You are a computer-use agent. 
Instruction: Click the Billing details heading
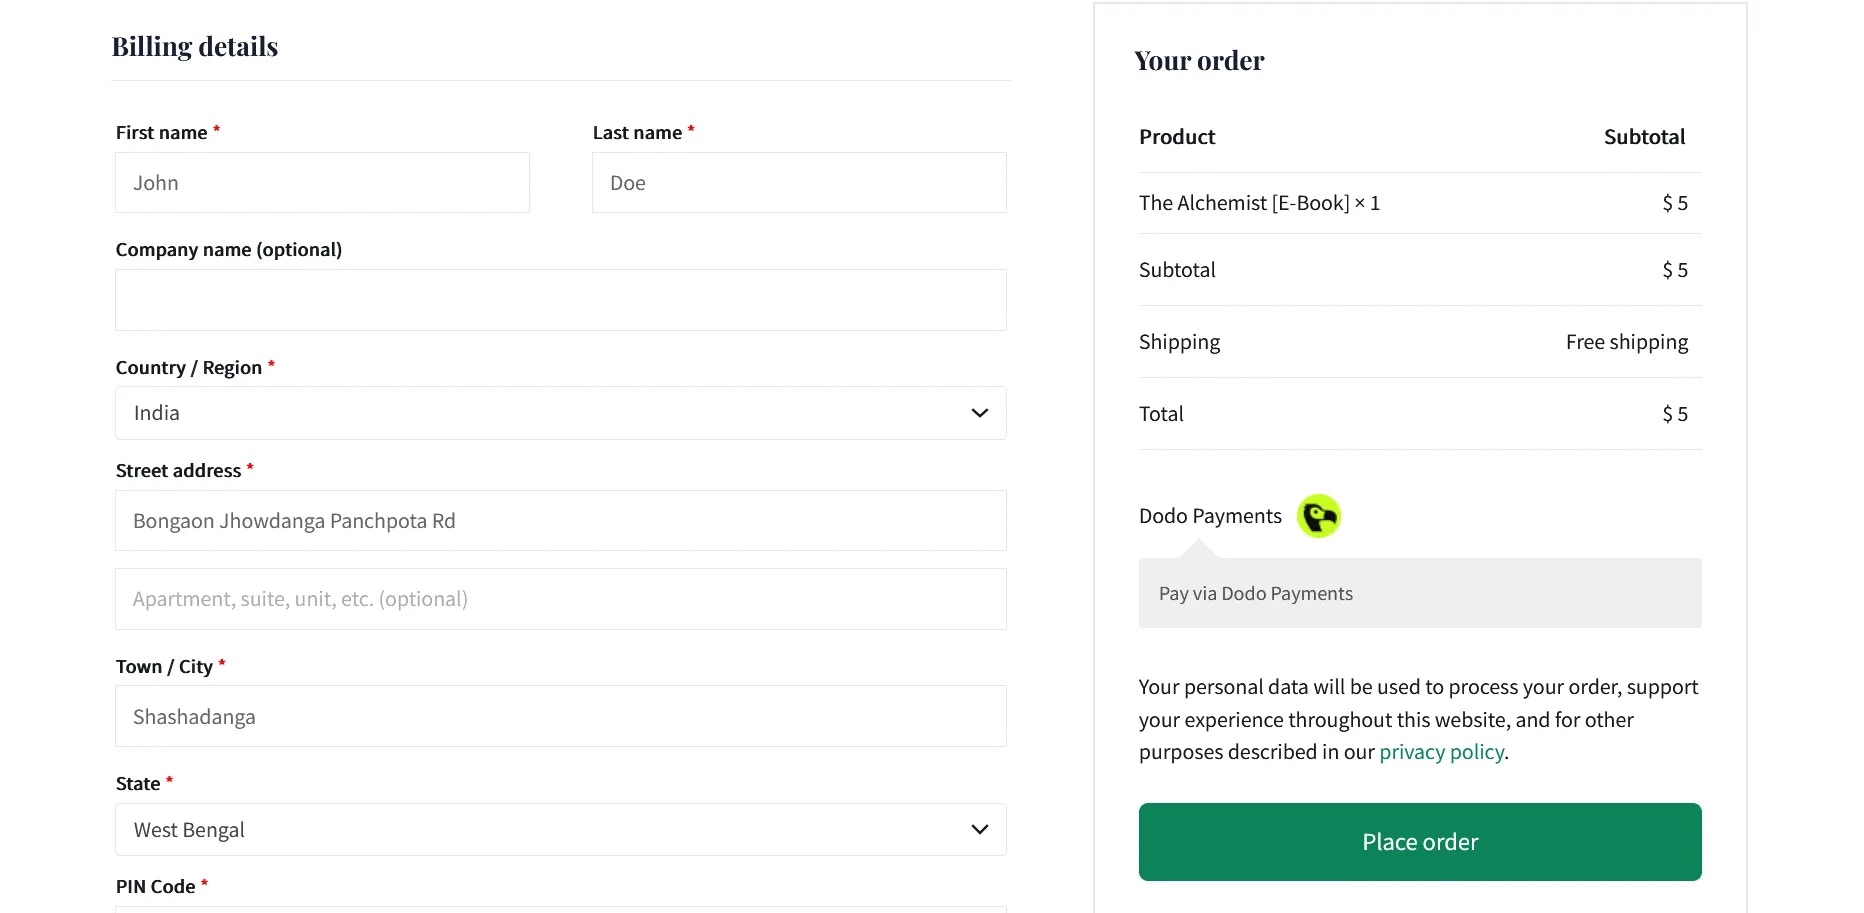195,46
